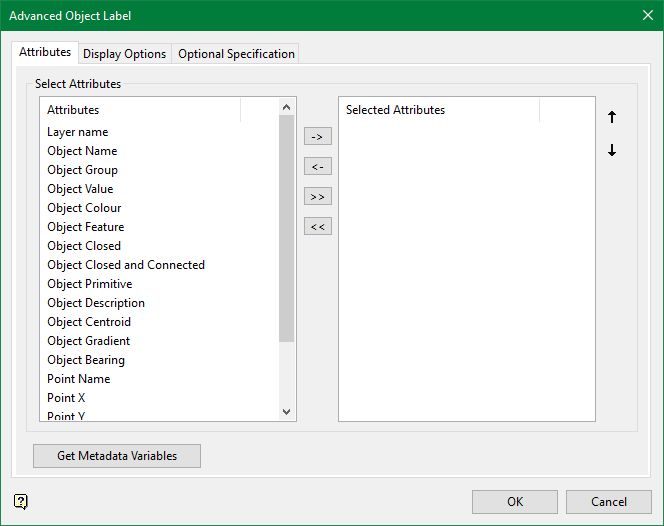Open the Optional Specification tab
Screen dimensions: 664x526
(x=236, y=54)
